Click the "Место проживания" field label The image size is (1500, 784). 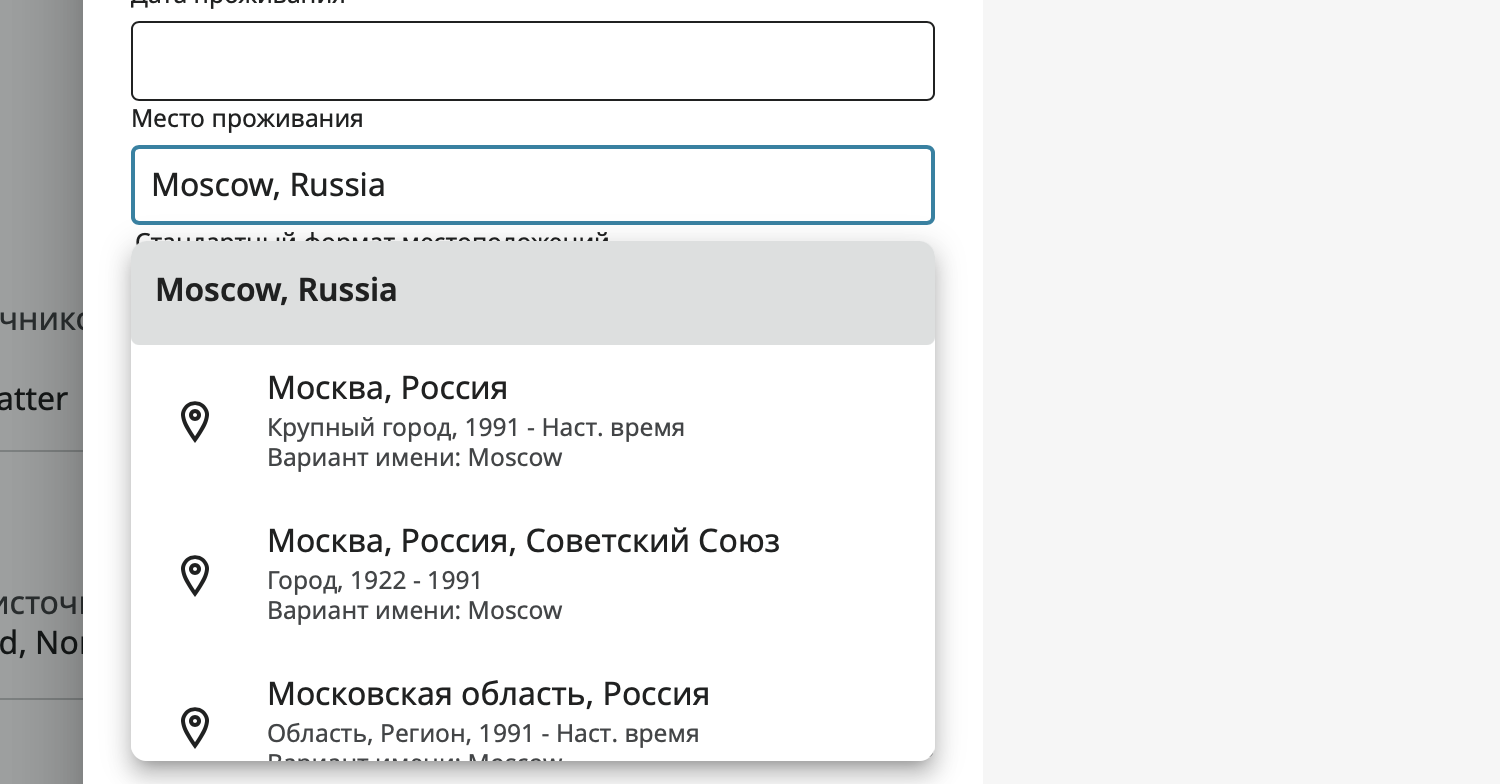[x=247, y=120]
